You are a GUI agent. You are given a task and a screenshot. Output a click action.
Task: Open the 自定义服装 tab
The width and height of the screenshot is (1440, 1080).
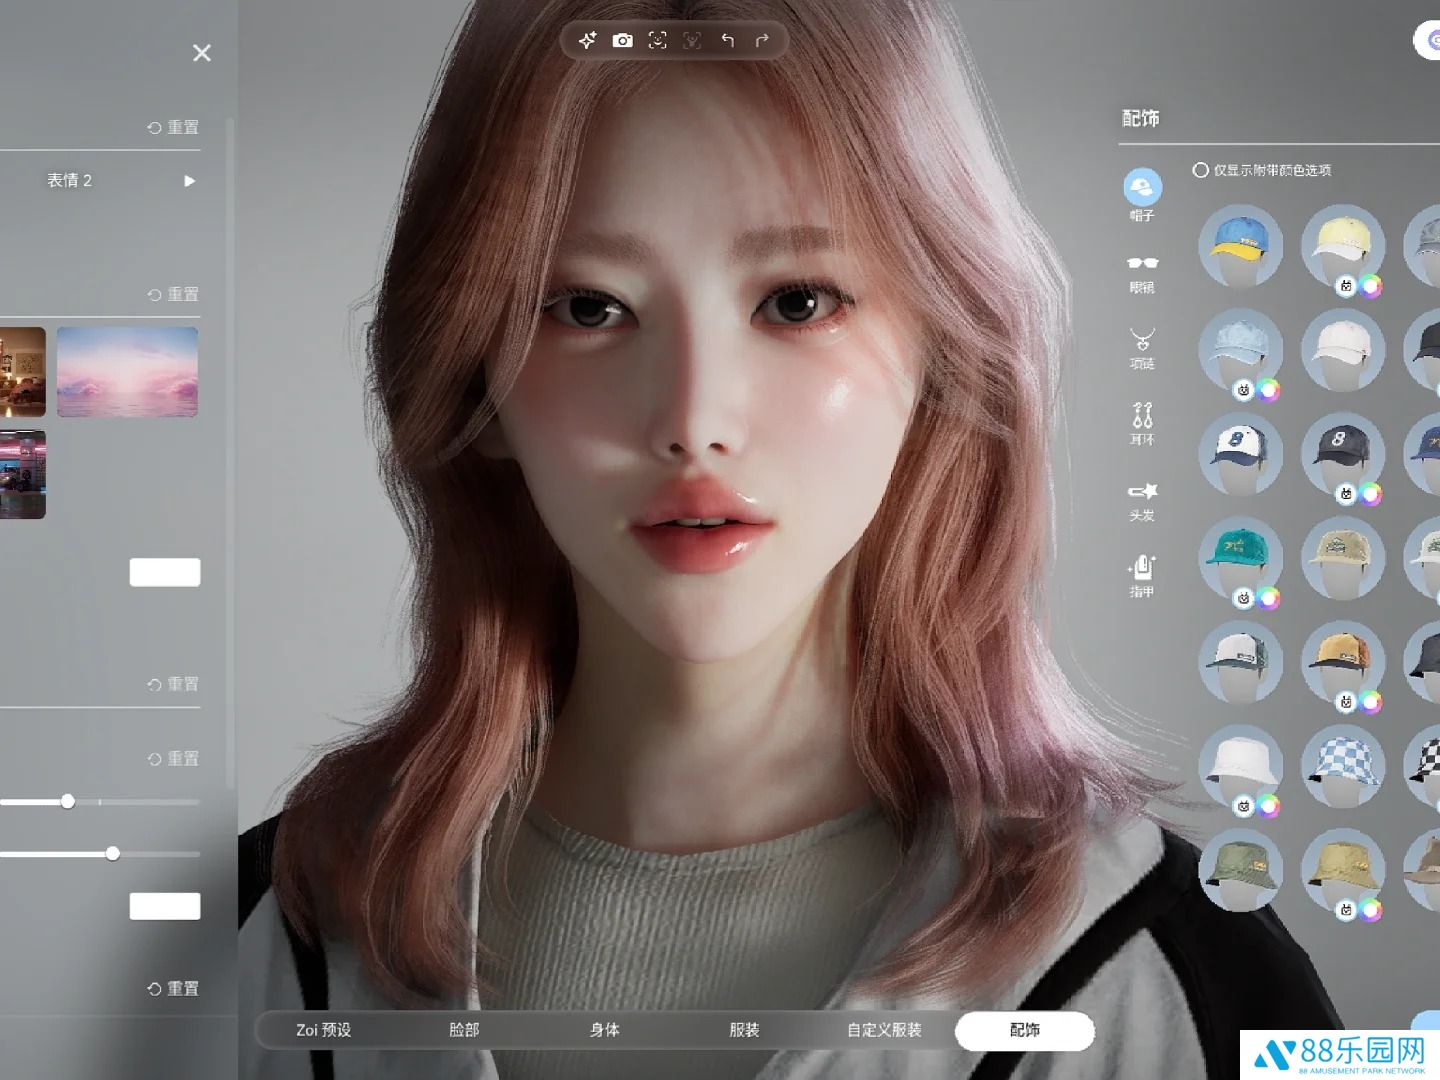click(x=884, y=1030)
